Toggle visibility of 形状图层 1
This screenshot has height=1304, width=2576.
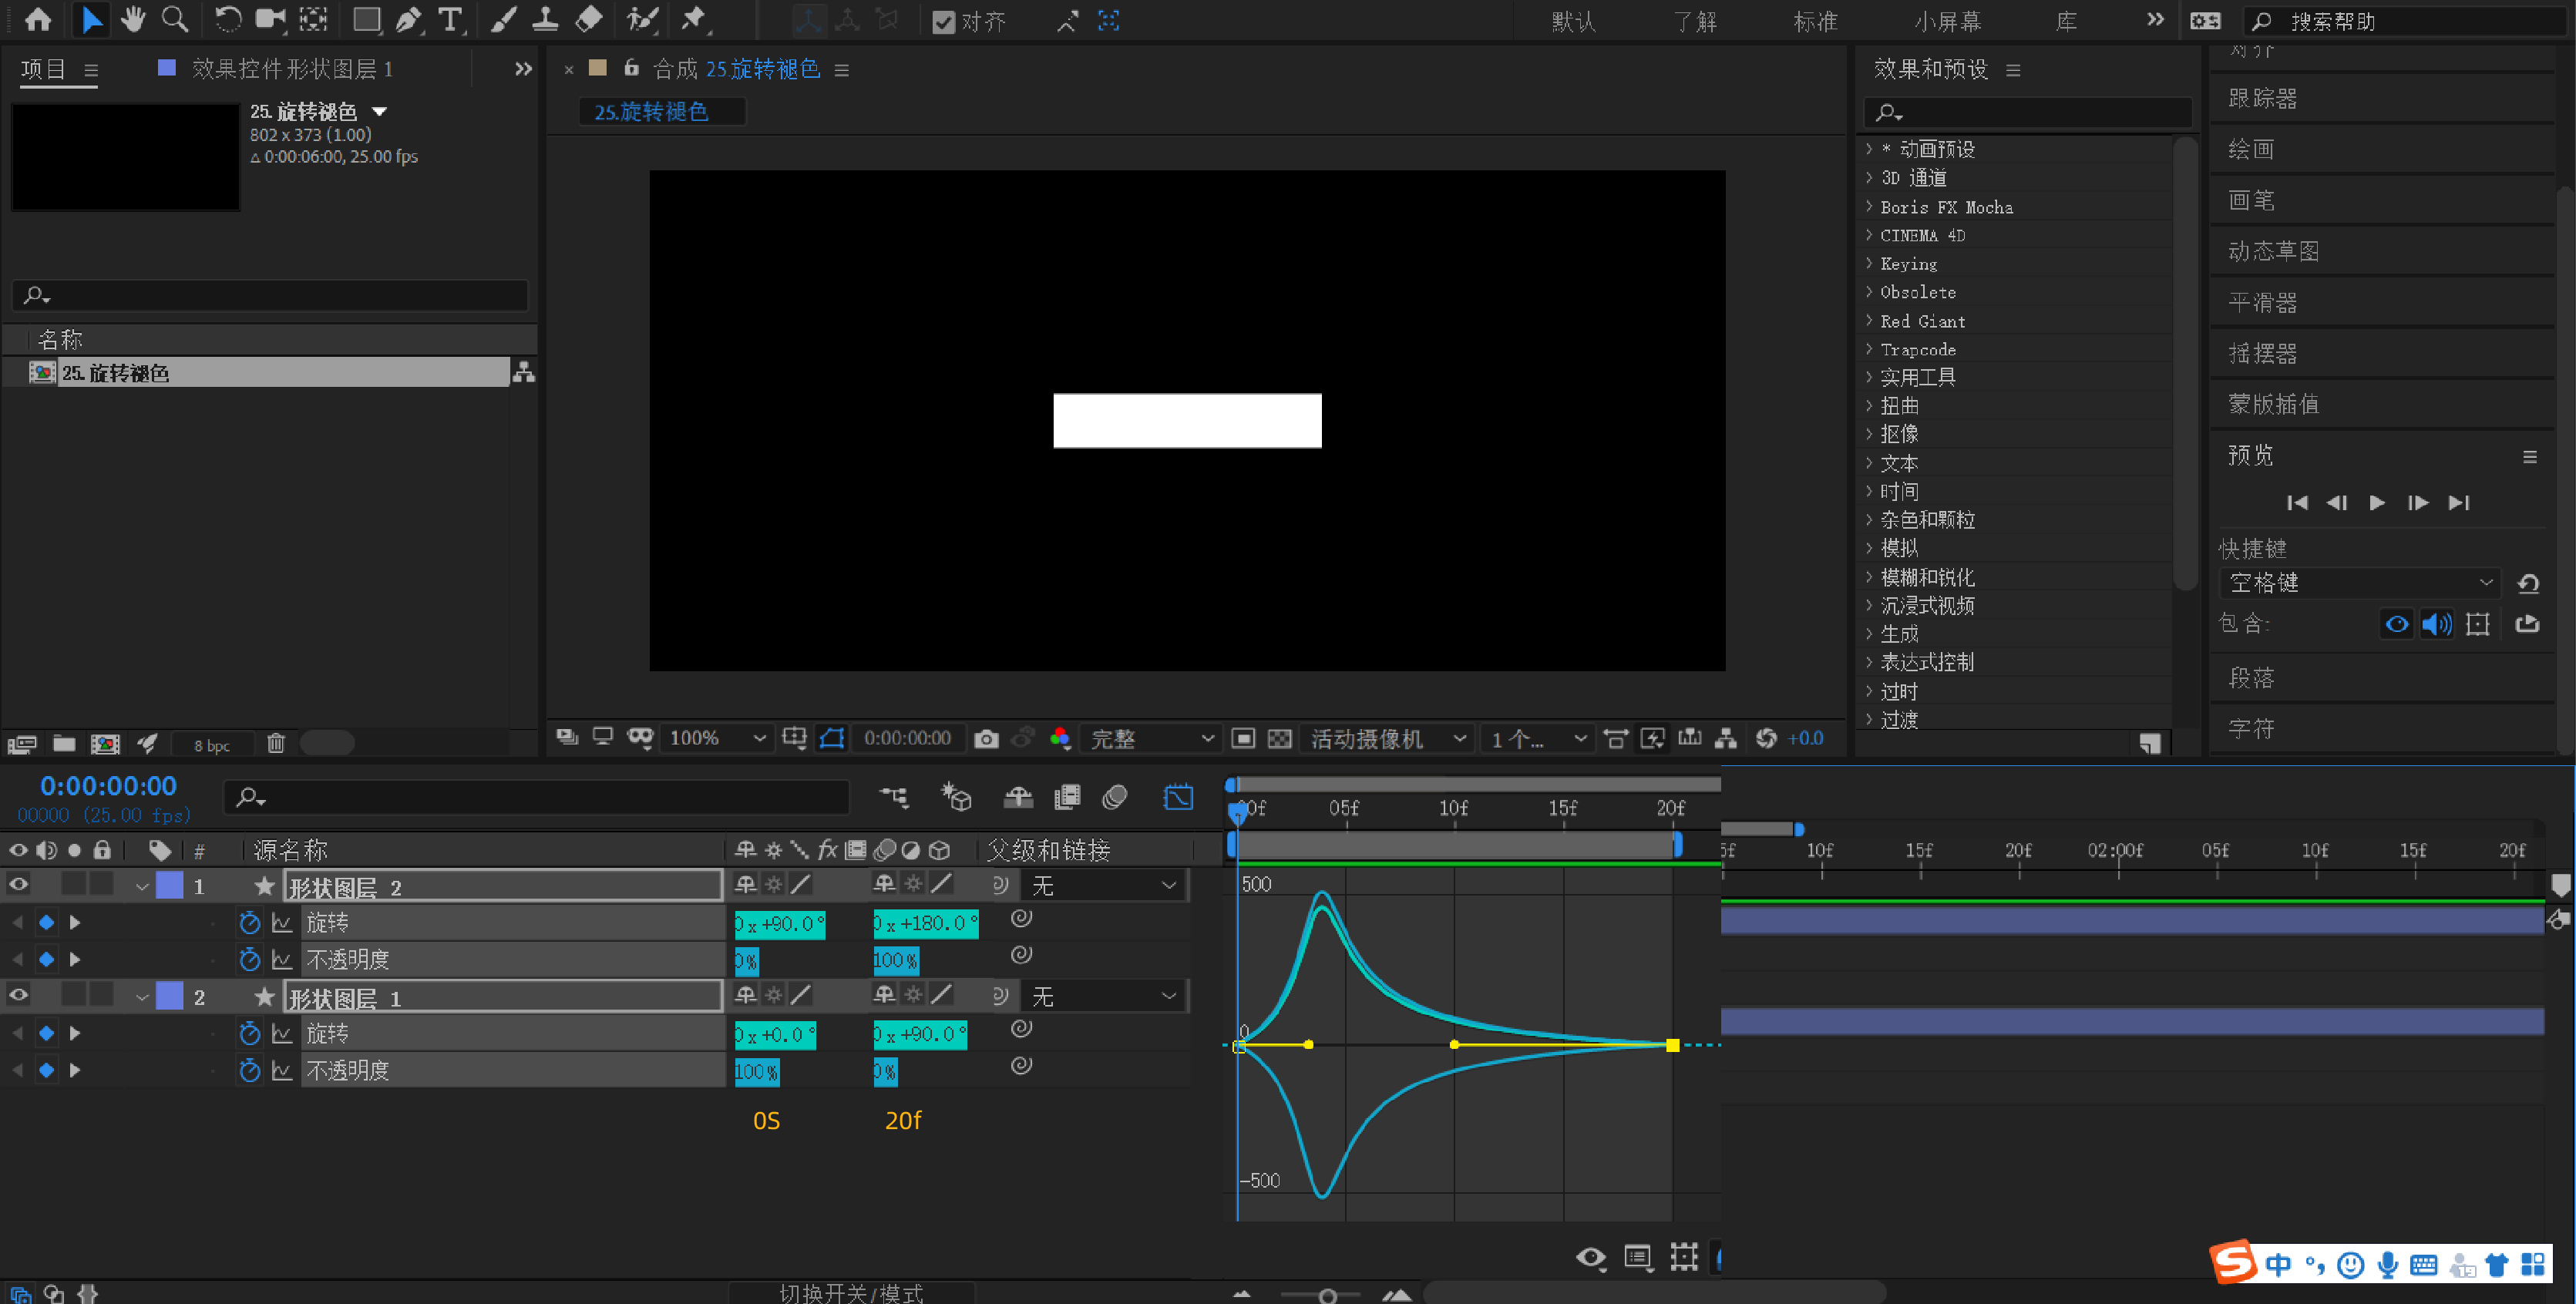coord(18,996)
